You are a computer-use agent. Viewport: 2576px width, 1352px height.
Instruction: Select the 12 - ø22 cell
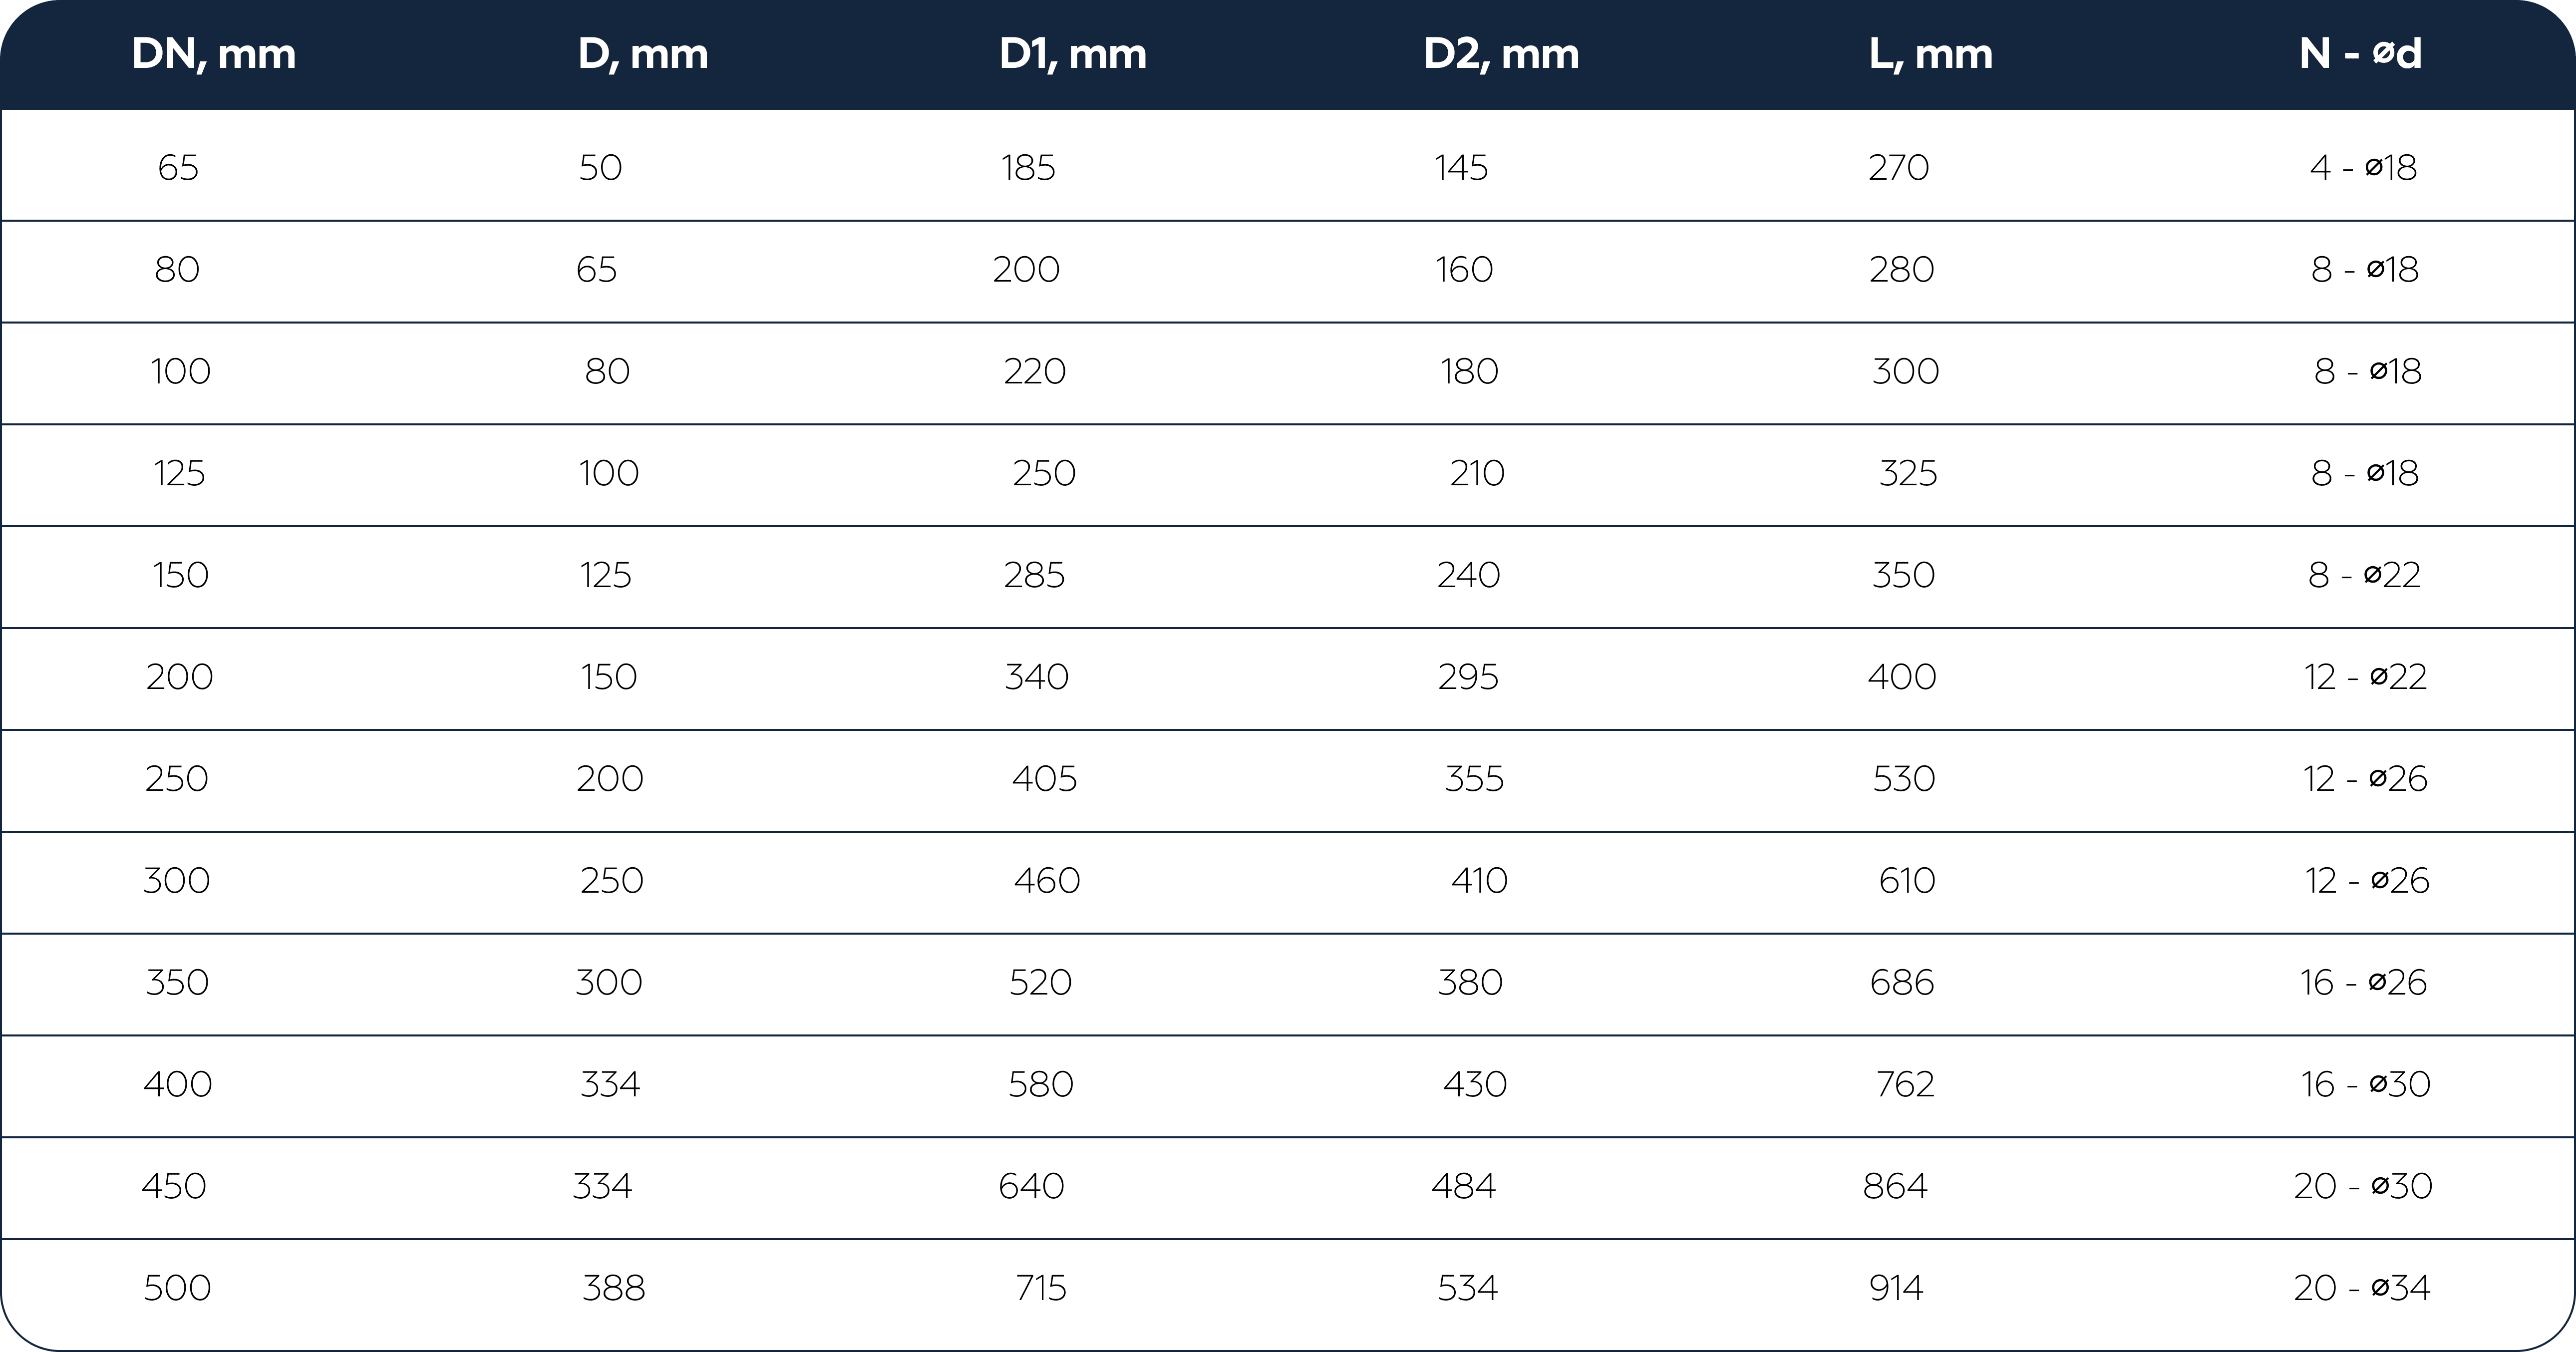[x=2365, y=677]
